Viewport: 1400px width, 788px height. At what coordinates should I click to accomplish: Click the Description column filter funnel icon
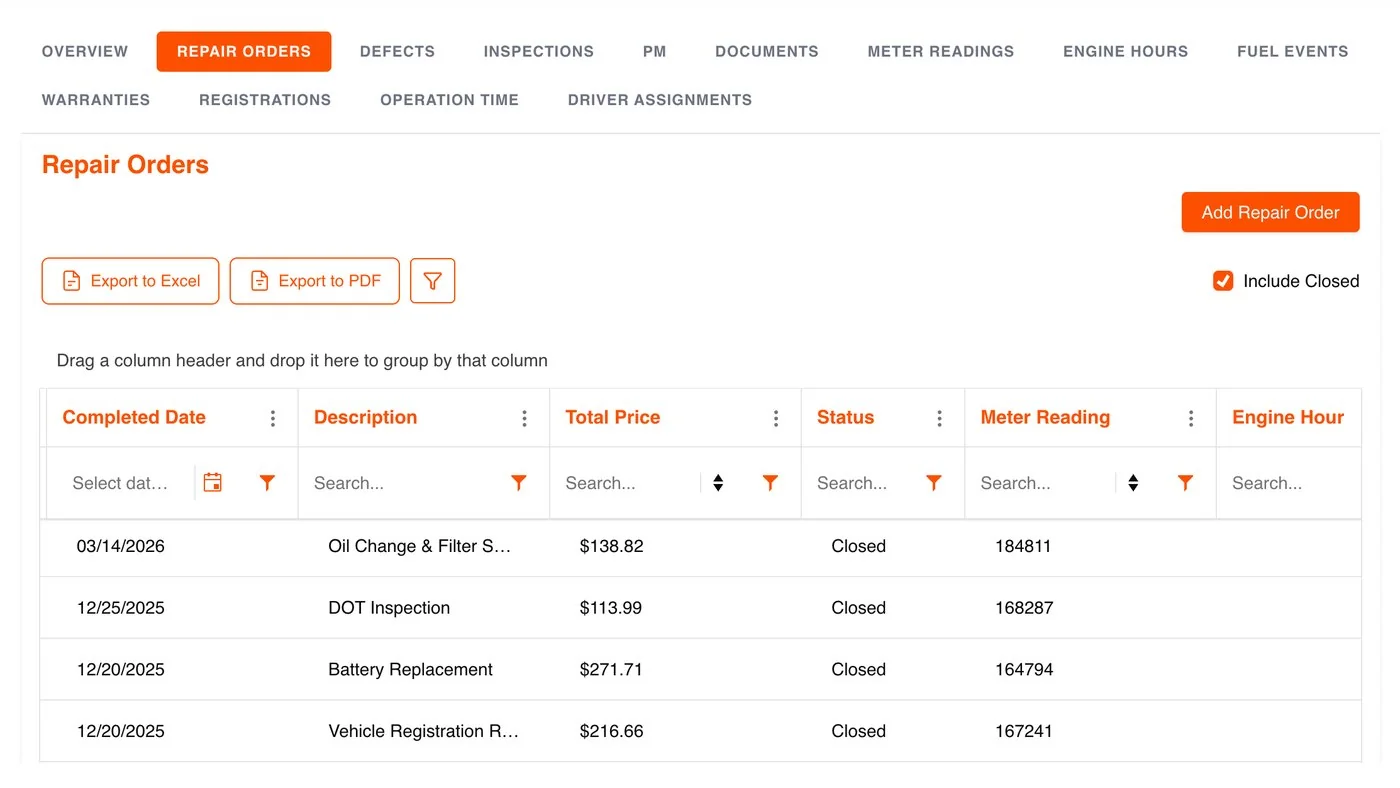tap(518, 483)
